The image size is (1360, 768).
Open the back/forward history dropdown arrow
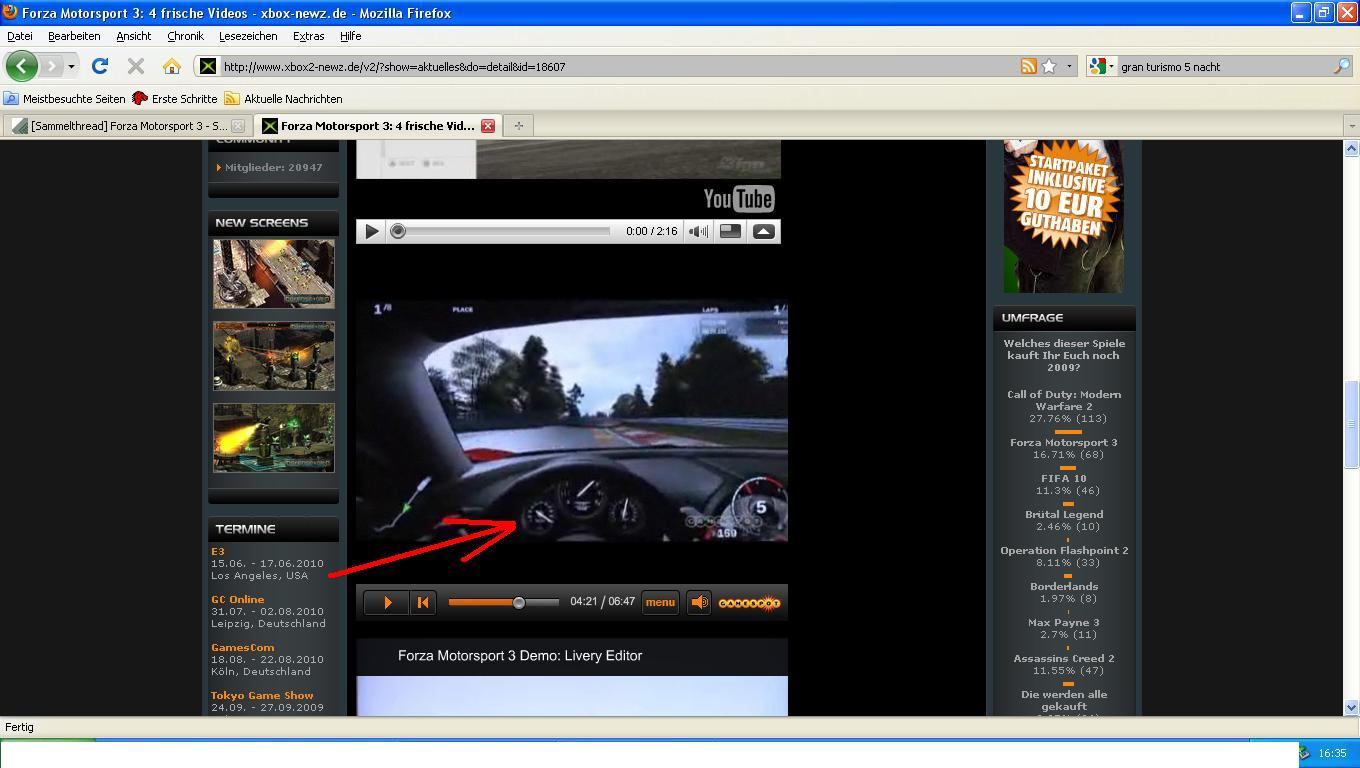[x=71, y=66]
